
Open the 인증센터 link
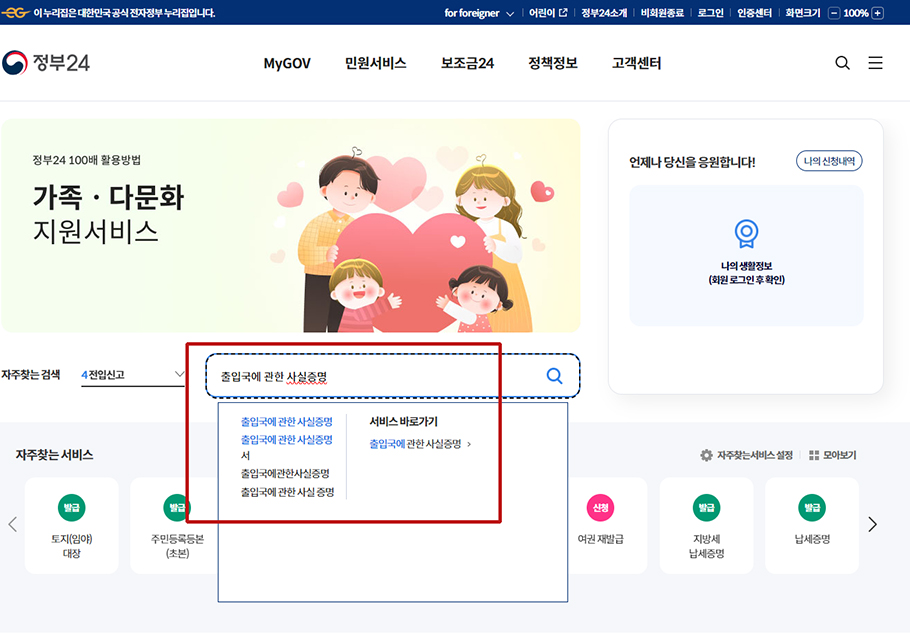click(754, 13)
